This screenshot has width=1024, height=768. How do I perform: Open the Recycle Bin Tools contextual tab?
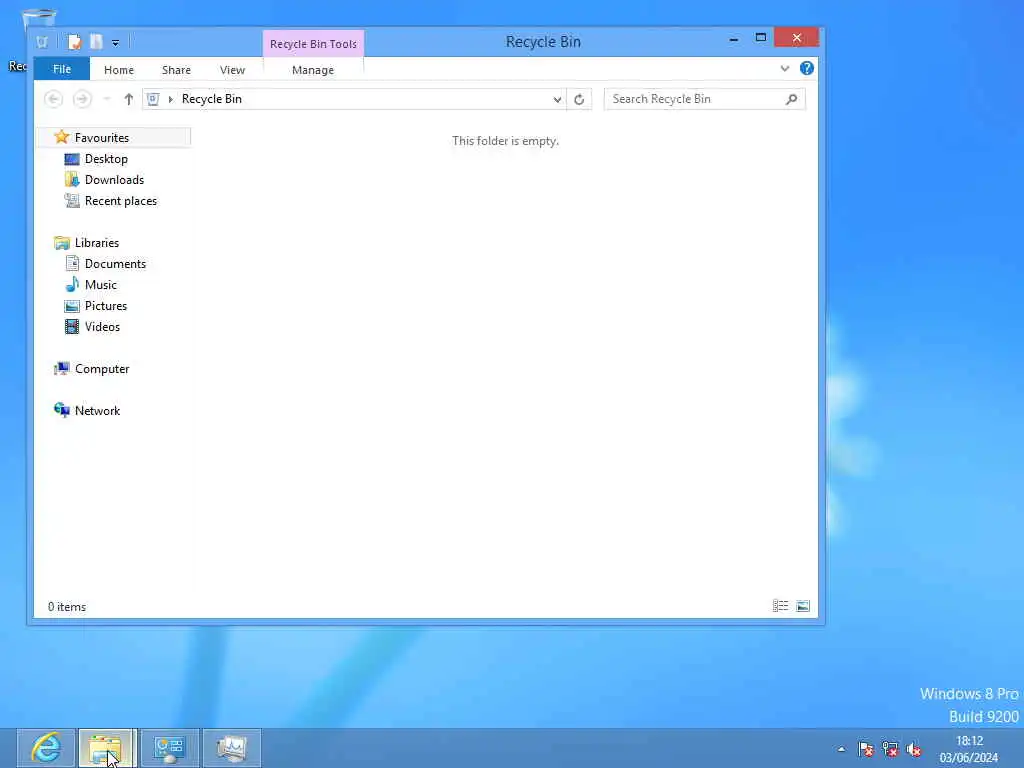point(313,44)
